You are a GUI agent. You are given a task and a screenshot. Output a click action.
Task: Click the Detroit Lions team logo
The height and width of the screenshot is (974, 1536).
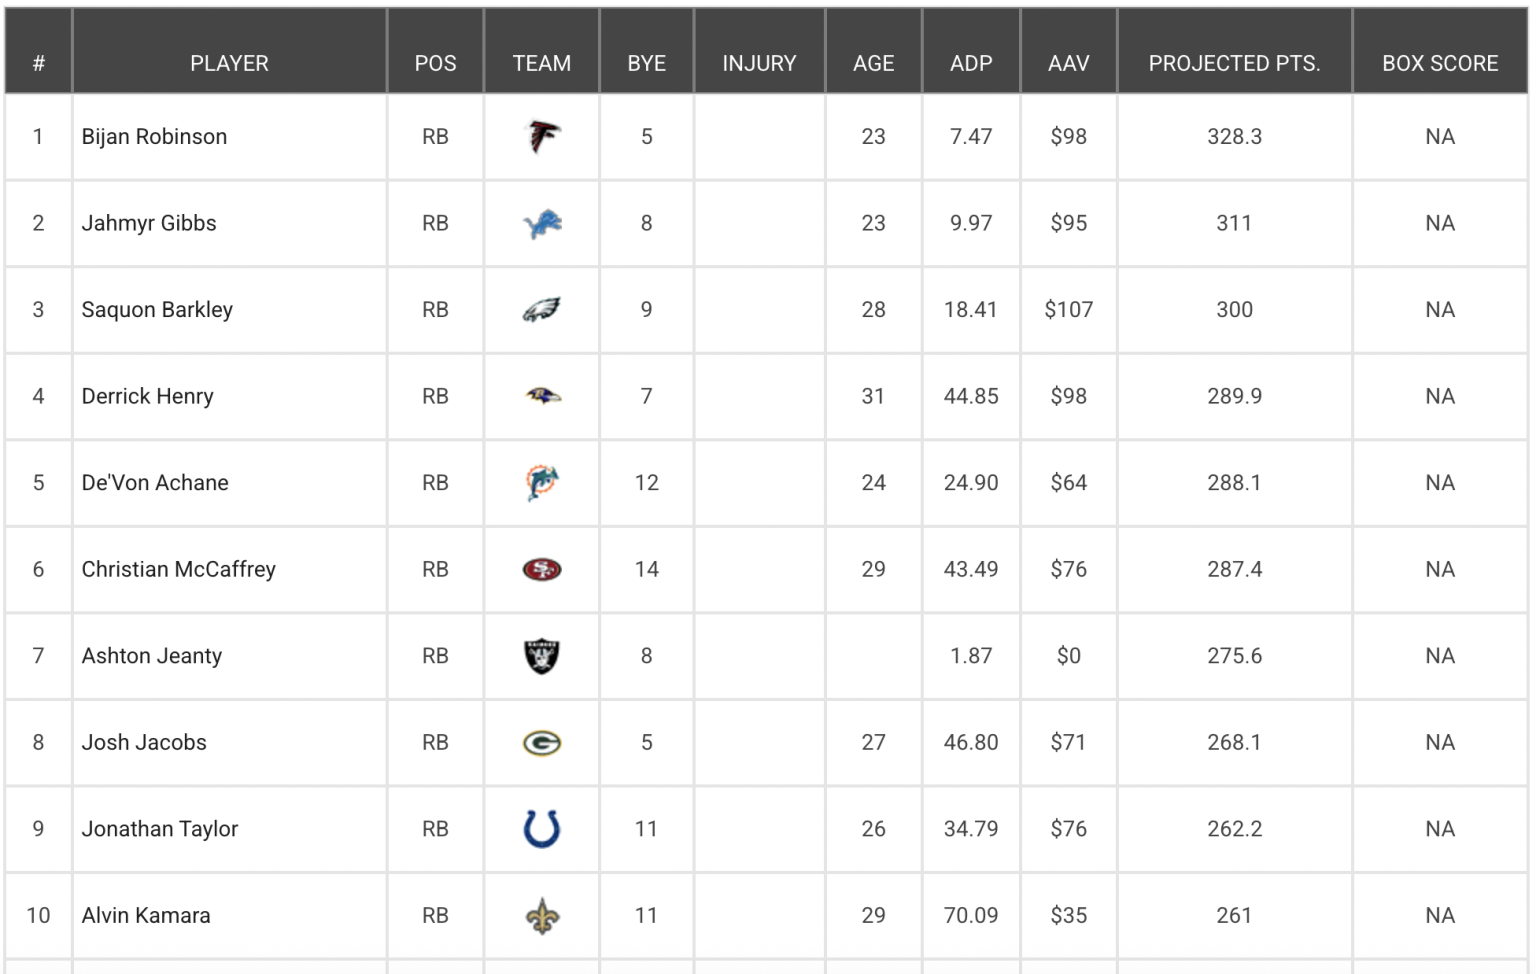tap(542, 224)
